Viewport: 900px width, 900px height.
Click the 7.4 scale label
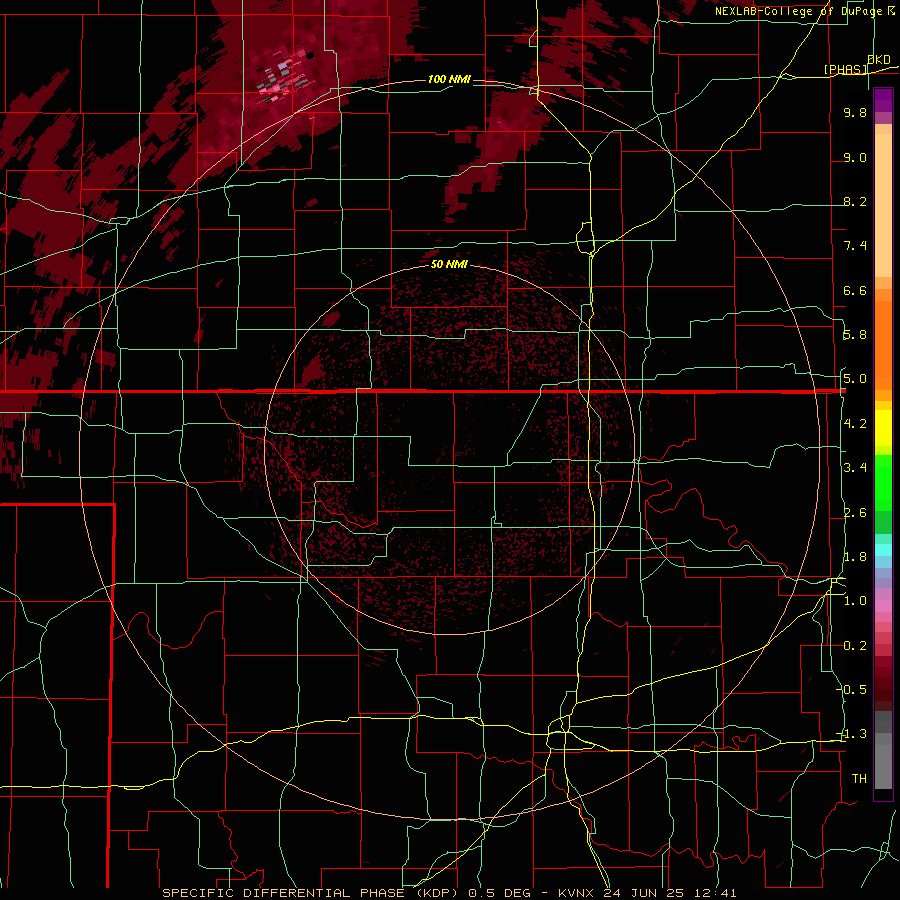coord(855,246)
